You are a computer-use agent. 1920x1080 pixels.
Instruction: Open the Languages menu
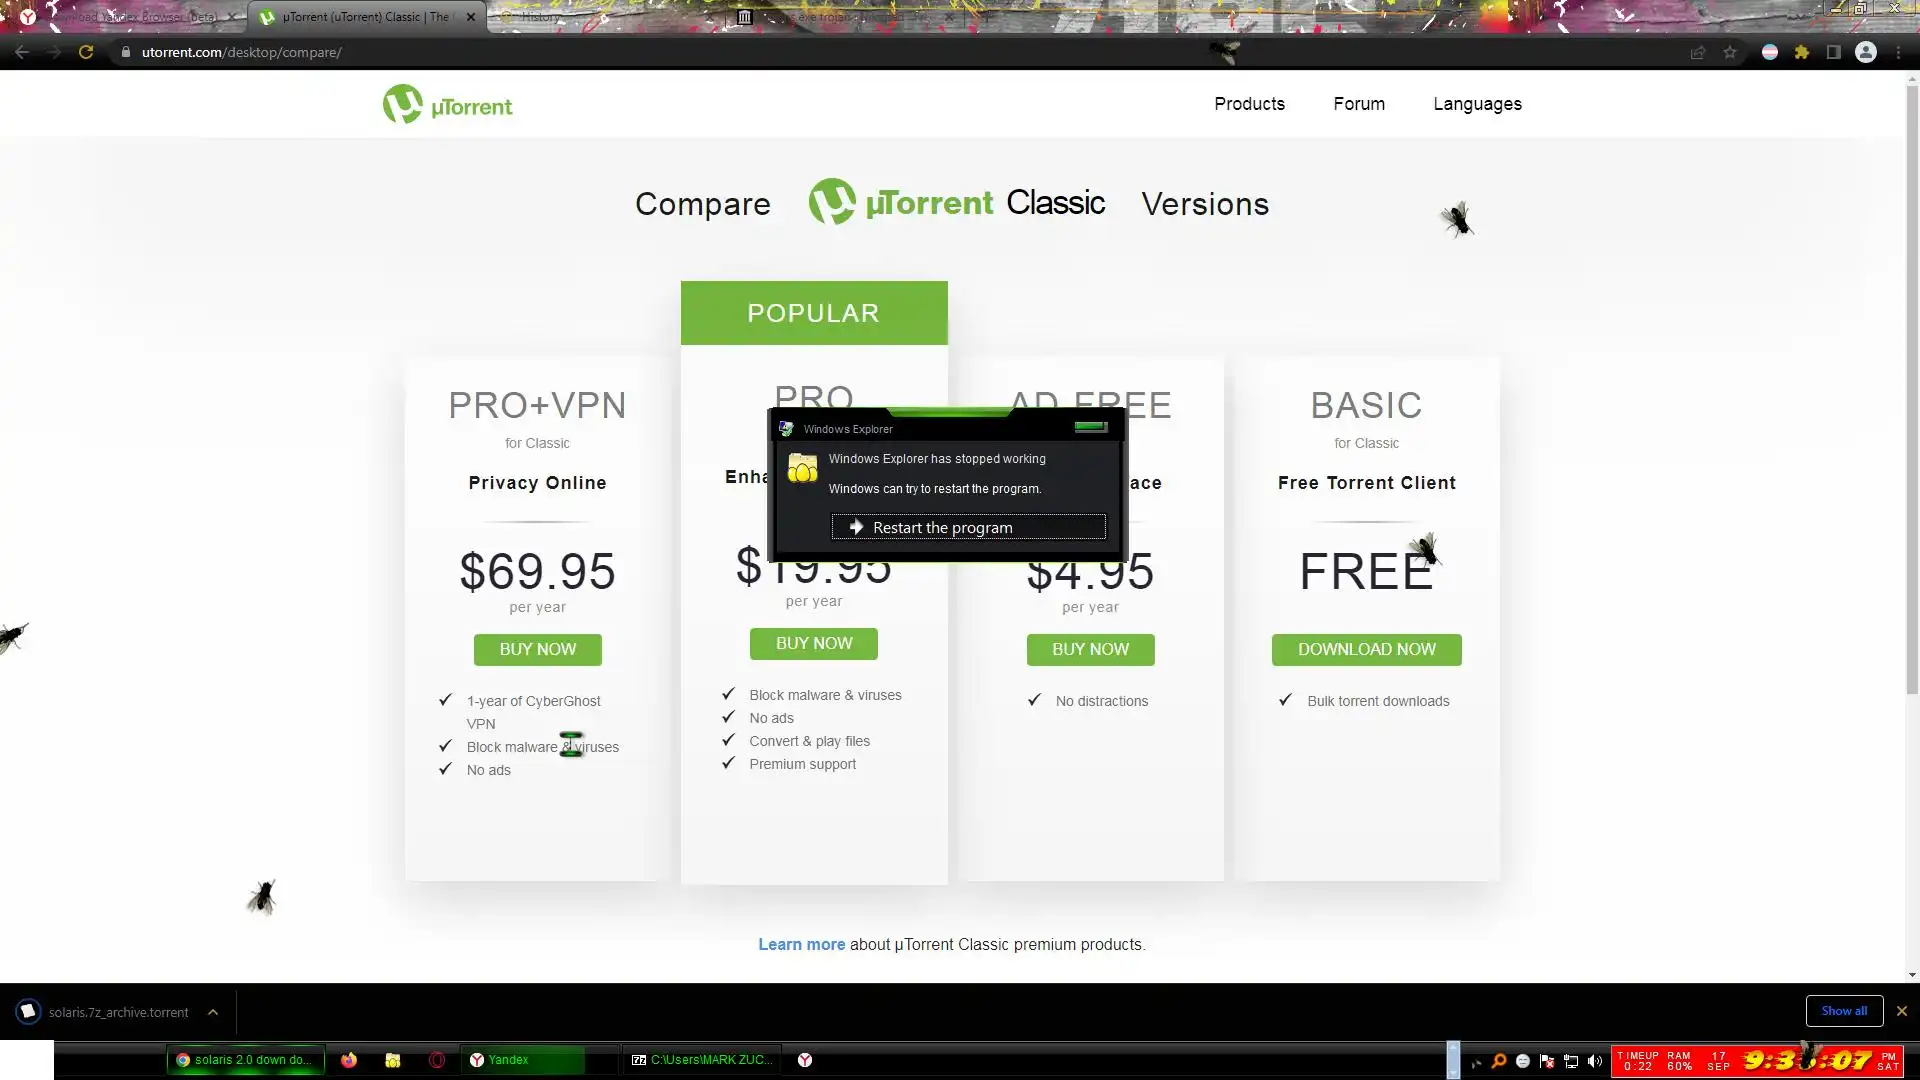coord(1477,104)
